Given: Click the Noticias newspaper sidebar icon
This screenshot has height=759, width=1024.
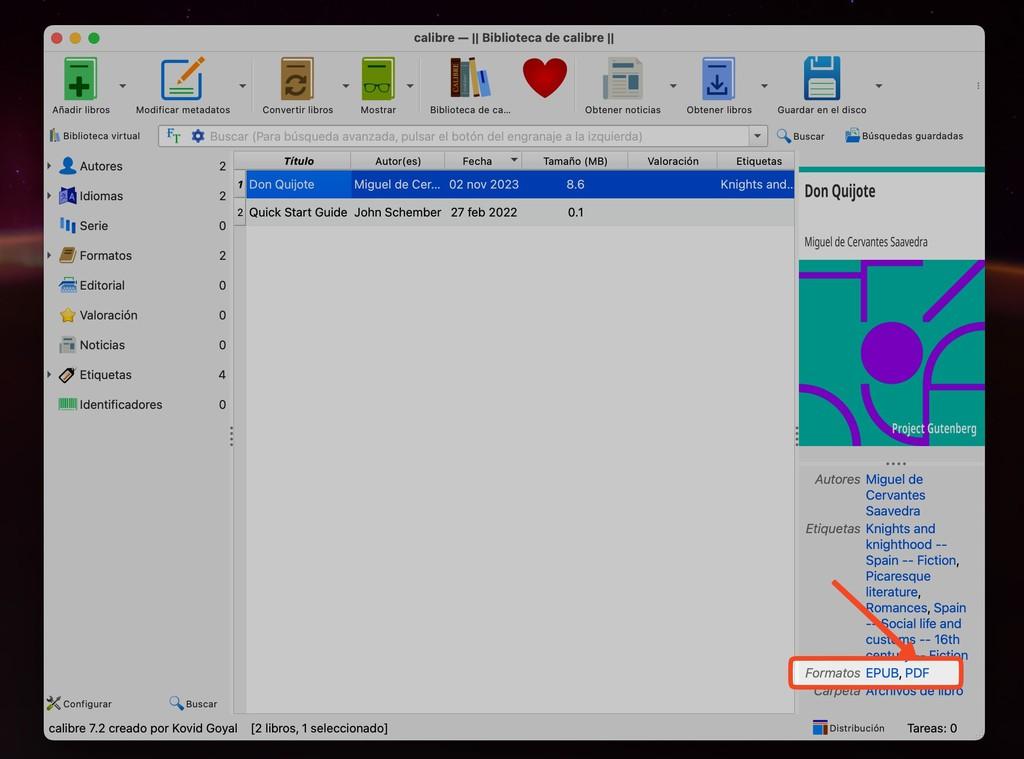Looking at the screenshot, I should (x=67, y=344).
